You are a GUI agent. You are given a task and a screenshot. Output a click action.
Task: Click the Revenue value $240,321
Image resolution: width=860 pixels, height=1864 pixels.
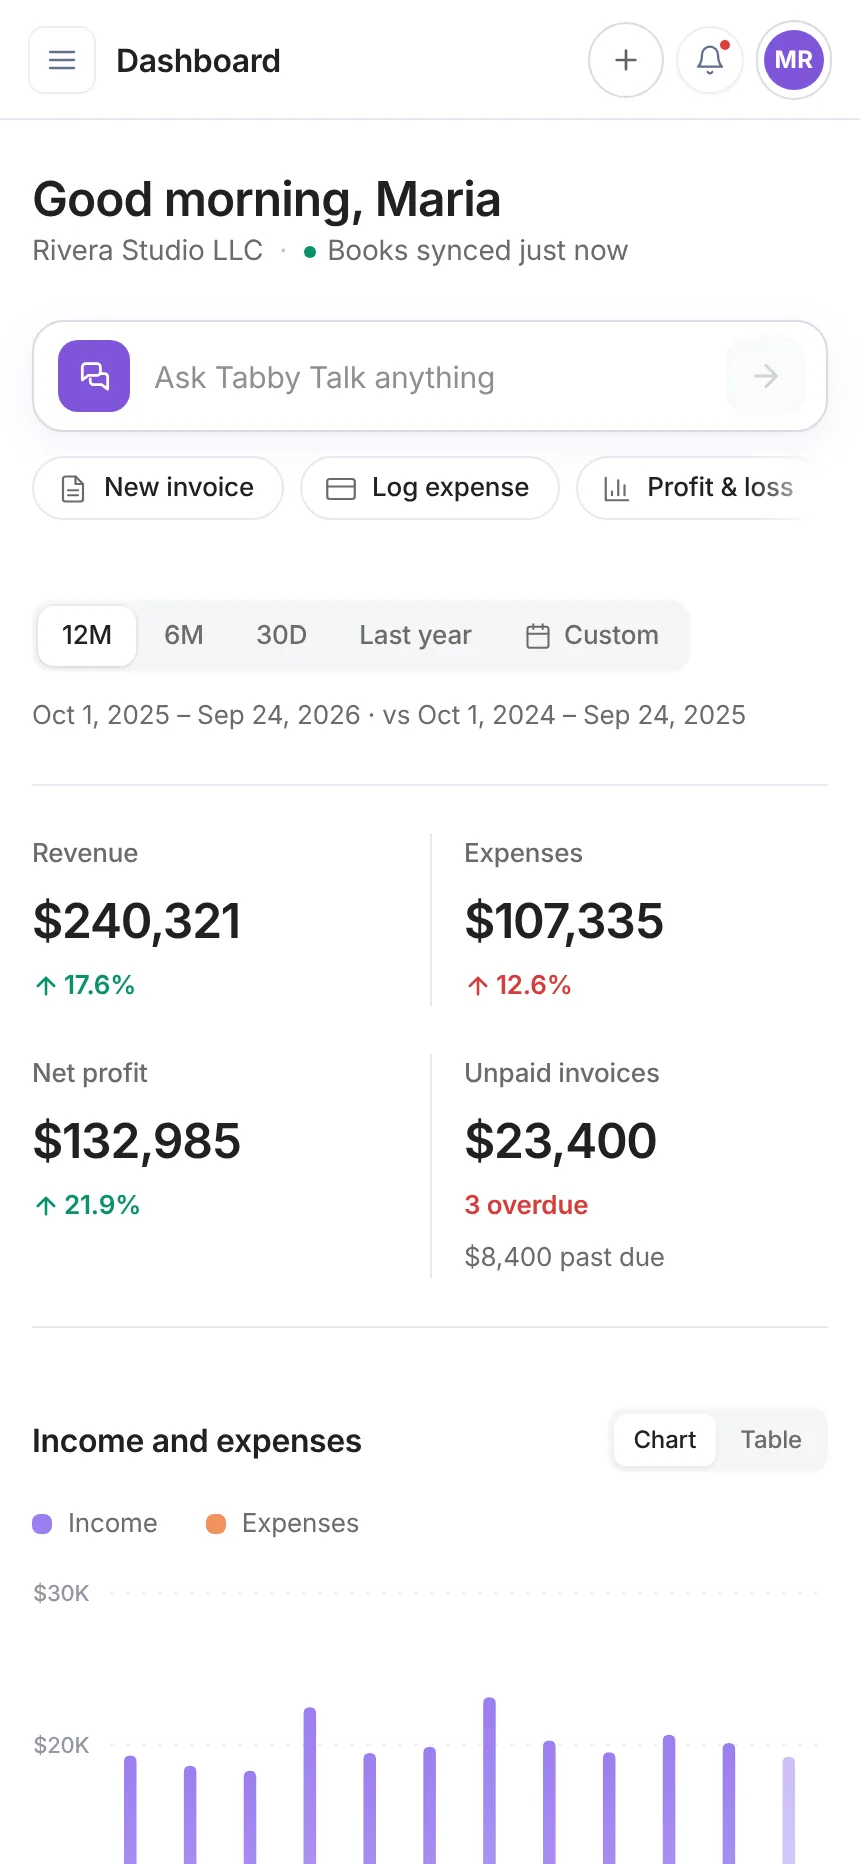(137, 921)
